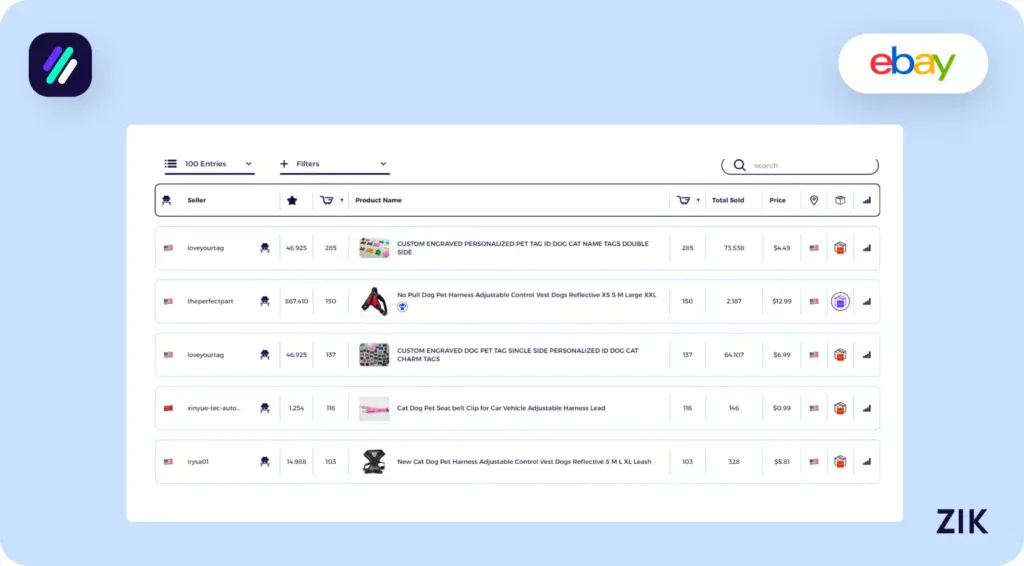The height and width of the screenshot is (566, 1024).
Task: Click the cart icon before Total Sold header
Action: 683,200
